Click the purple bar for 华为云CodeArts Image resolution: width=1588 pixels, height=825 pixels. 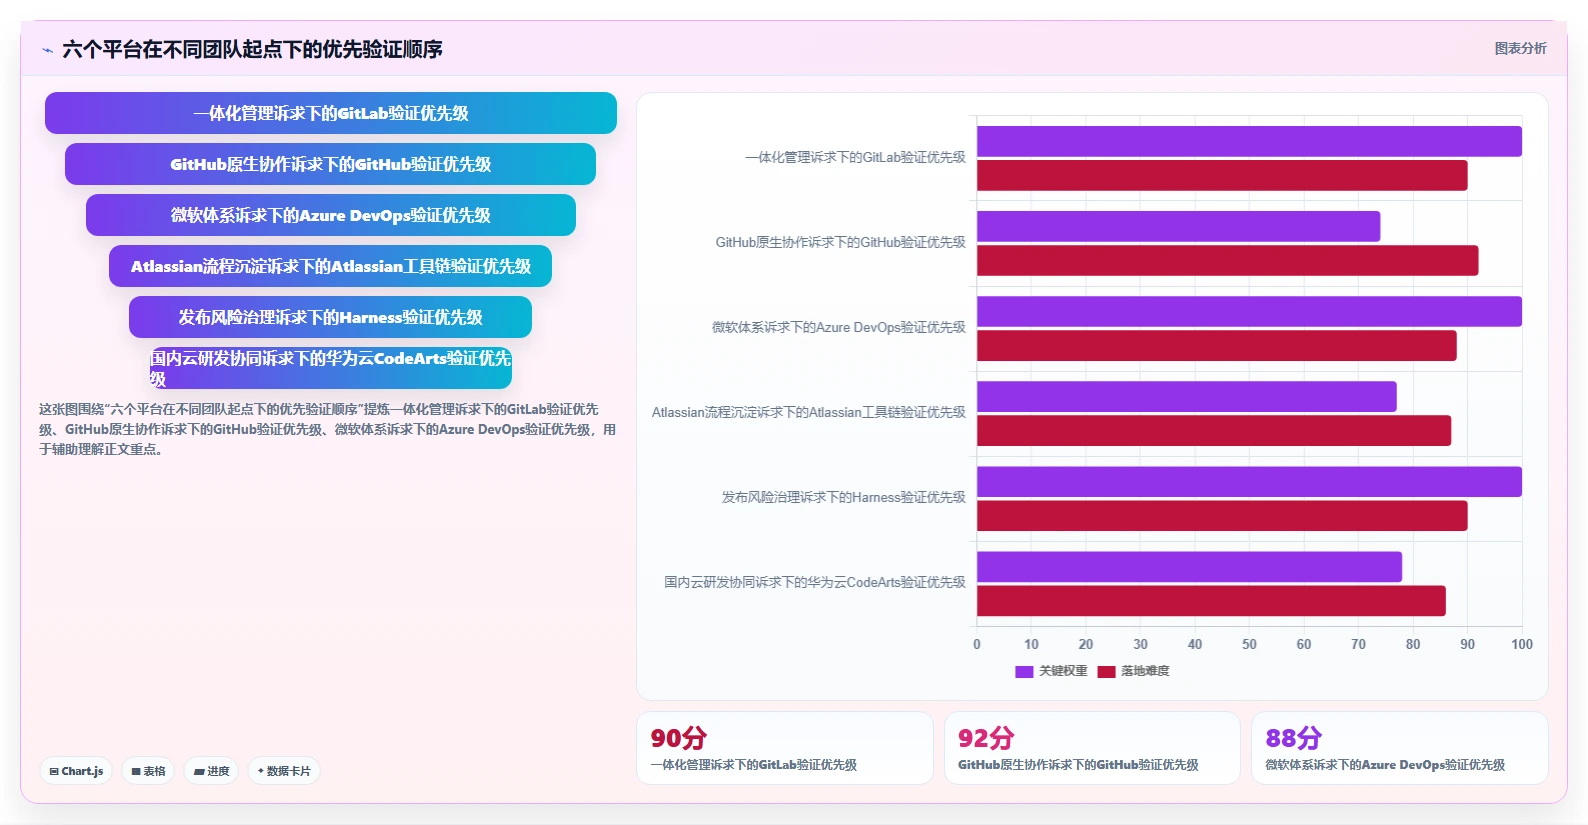pos(1189,566)
